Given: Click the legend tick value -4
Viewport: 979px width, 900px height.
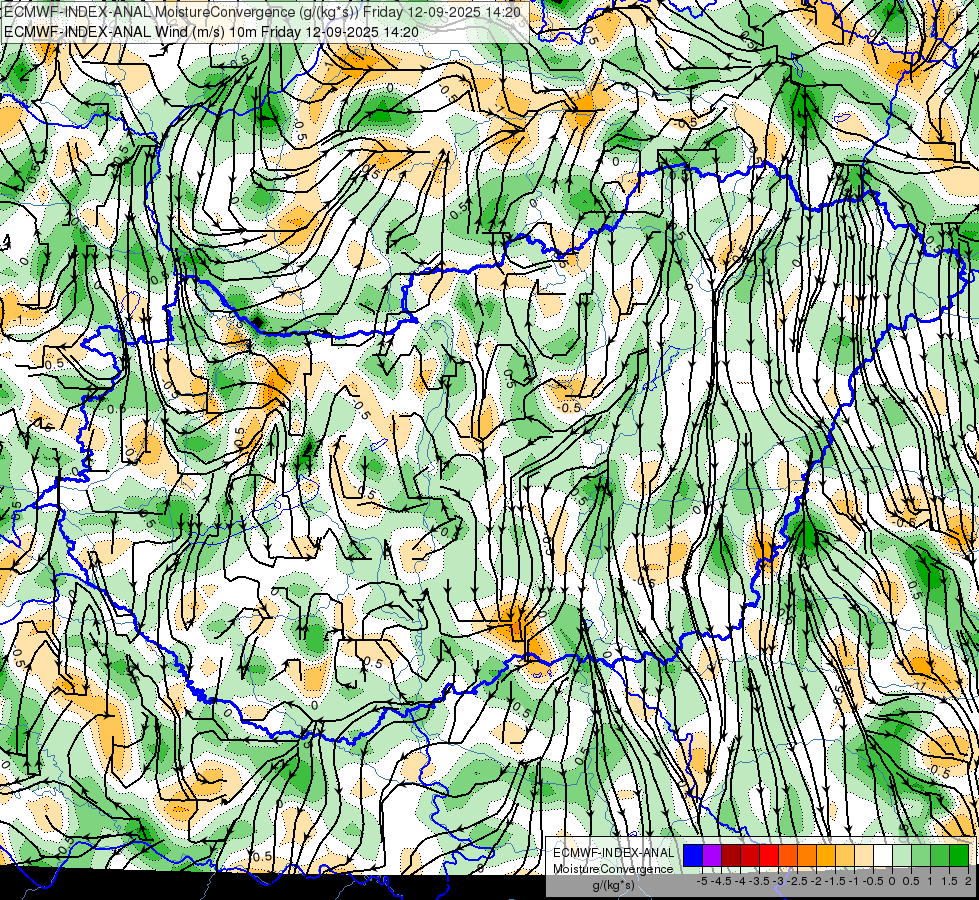Looking at the screenshot, I should click(740, 881).
